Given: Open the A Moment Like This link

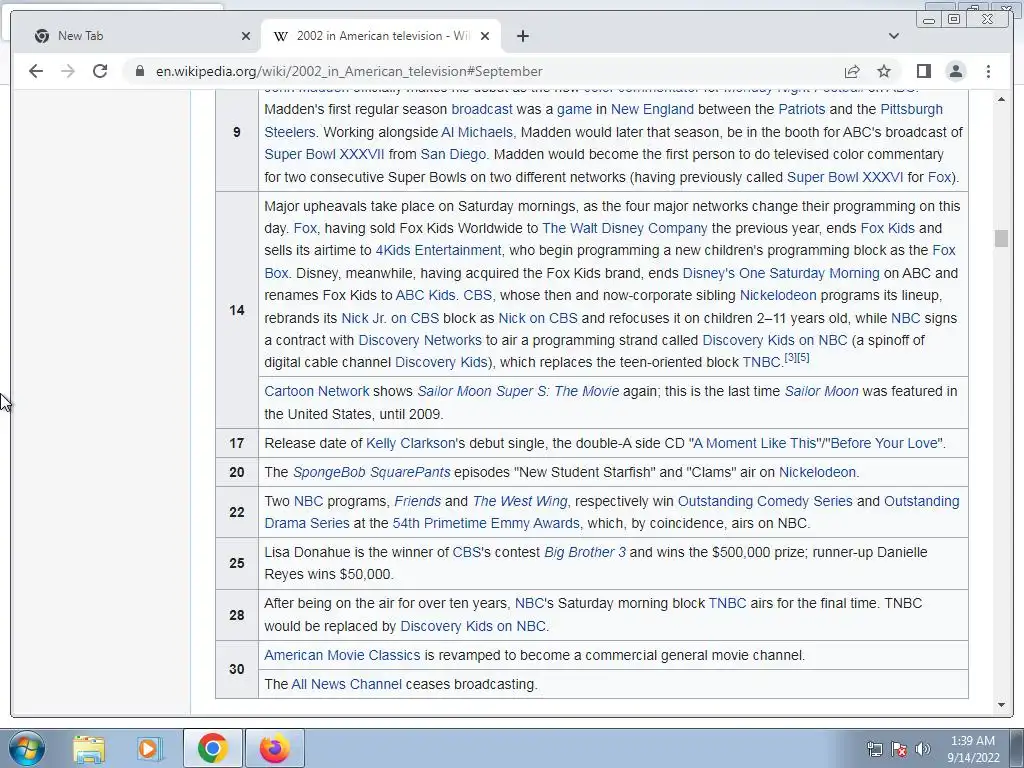Looking at the screenshot, I should click(x=754, y=443).
